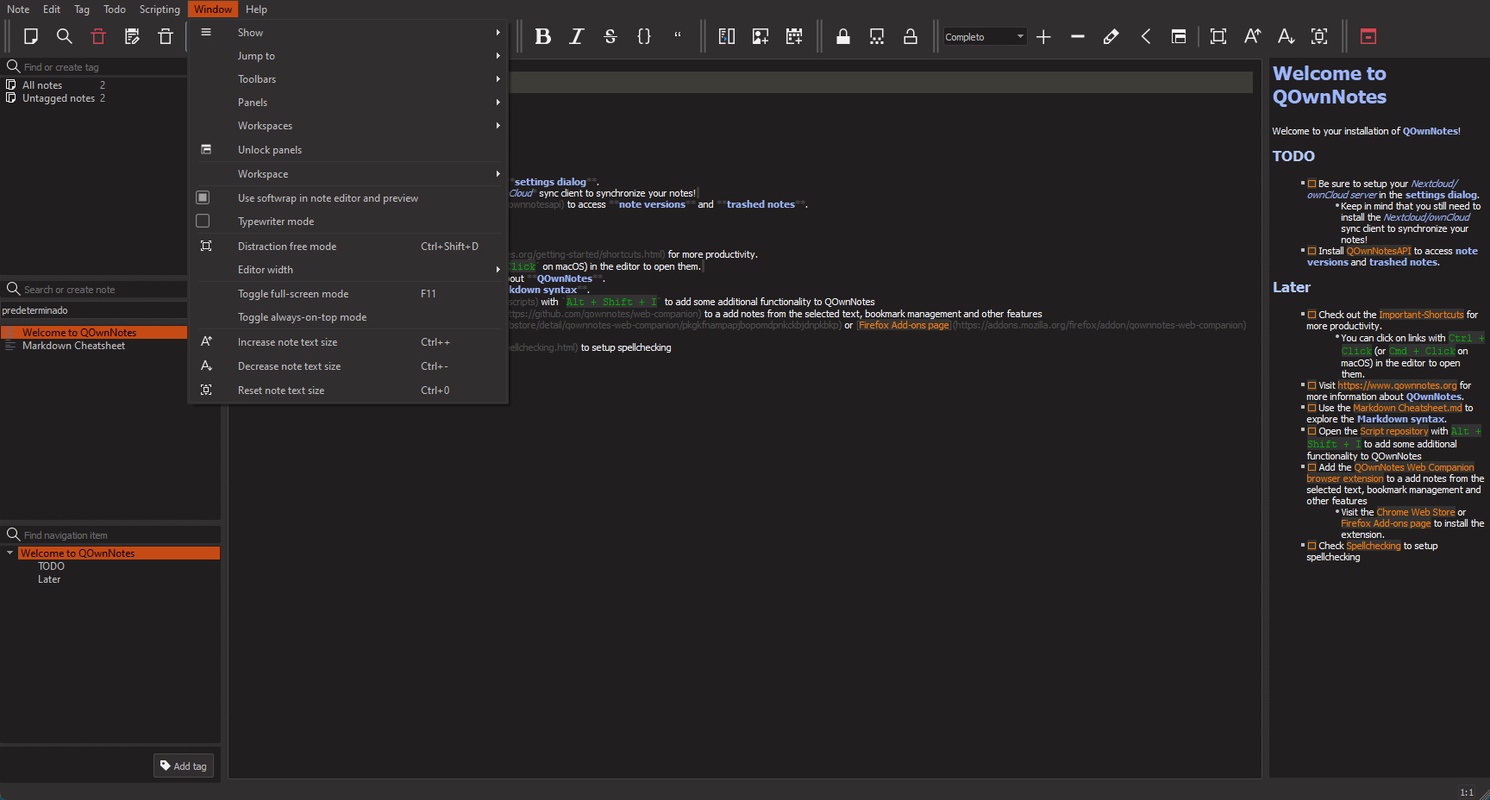This screenshot has height=800, width=1490.
Task: Apply strikethrough formatting from the toolbar
Action: pyautogui.click(x=610, y=36)
